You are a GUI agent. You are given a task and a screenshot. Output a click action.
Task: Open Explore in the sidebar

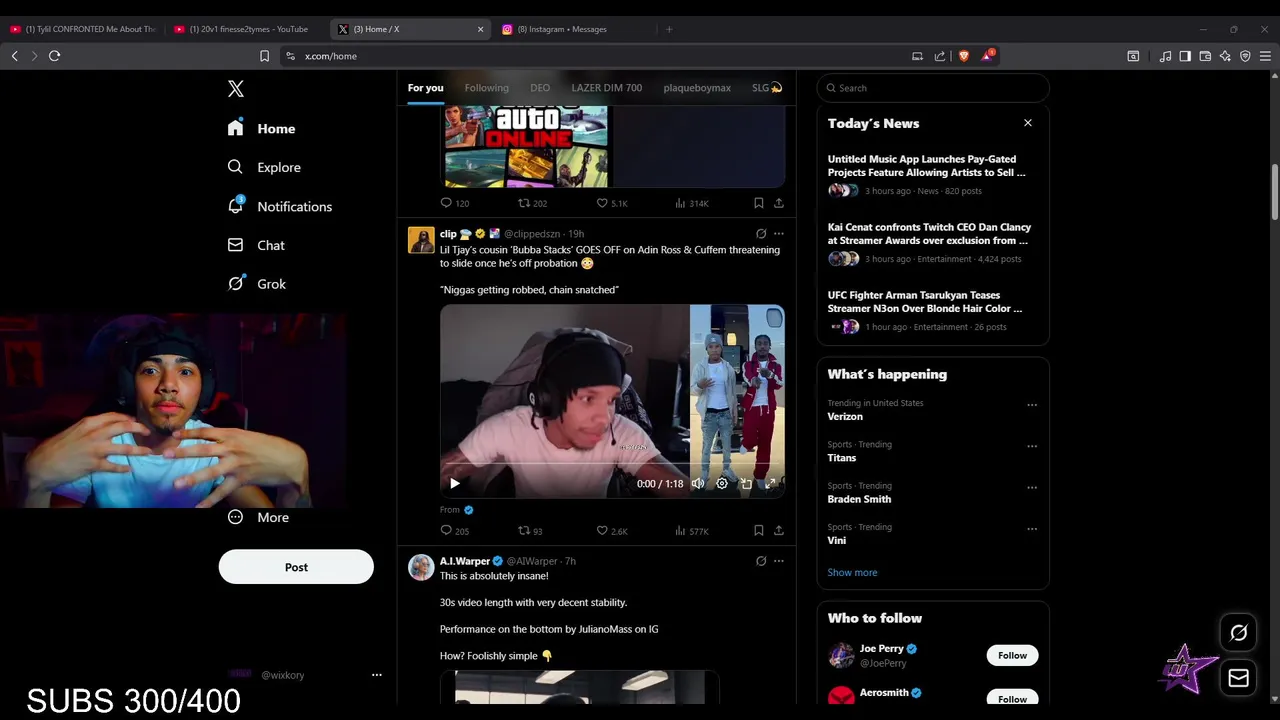pos(264,167)
